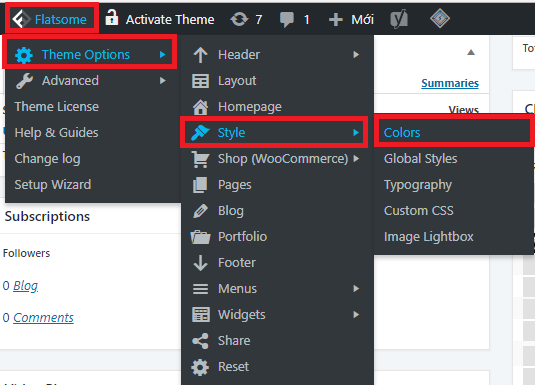Screen dimensions: 536x385
Task: Open the Change log entry
Action: (x=48, y=159)
